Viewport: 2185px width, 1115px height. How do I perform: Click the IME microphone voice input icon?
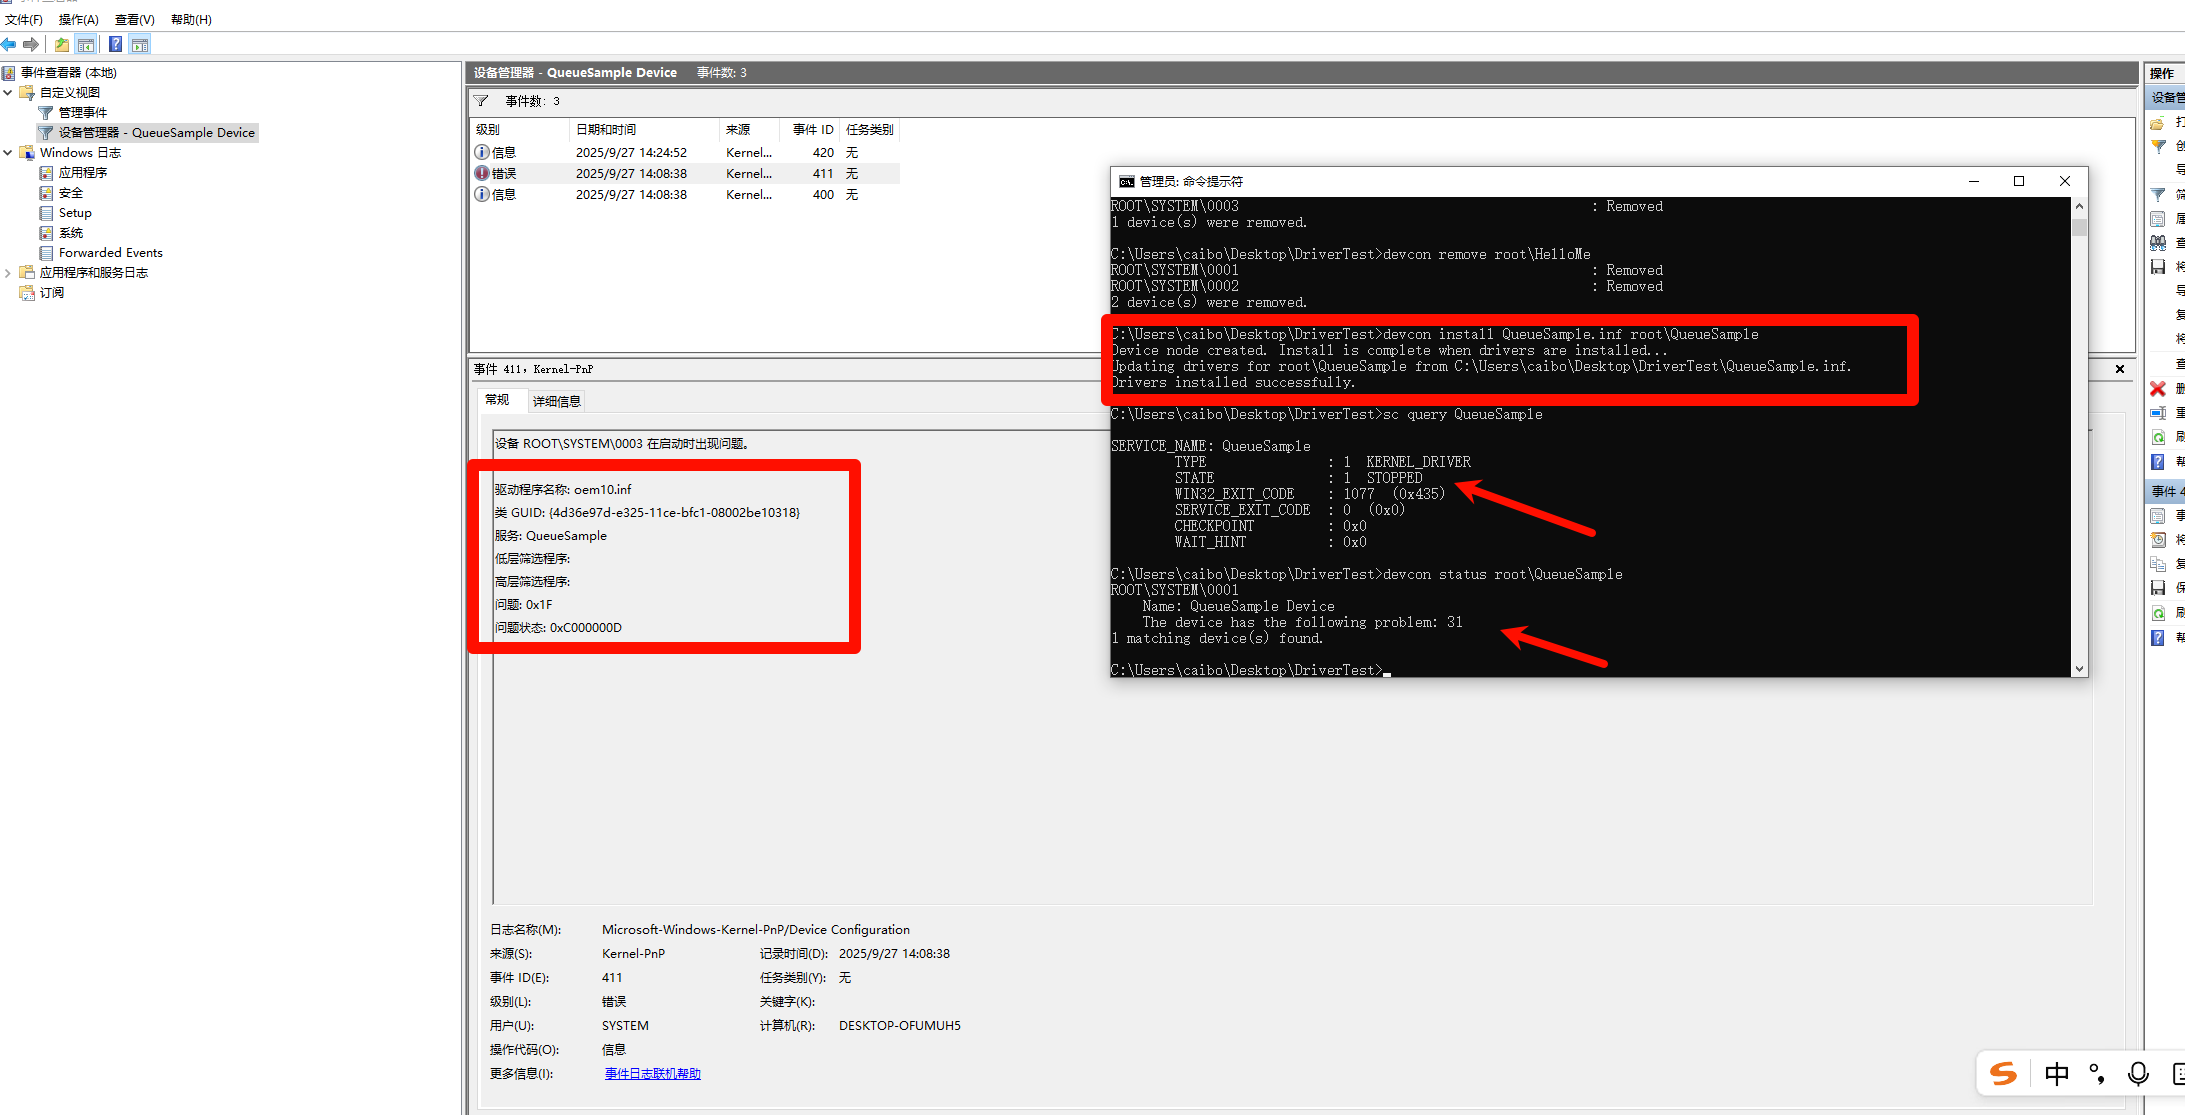pos(2138,1074)
